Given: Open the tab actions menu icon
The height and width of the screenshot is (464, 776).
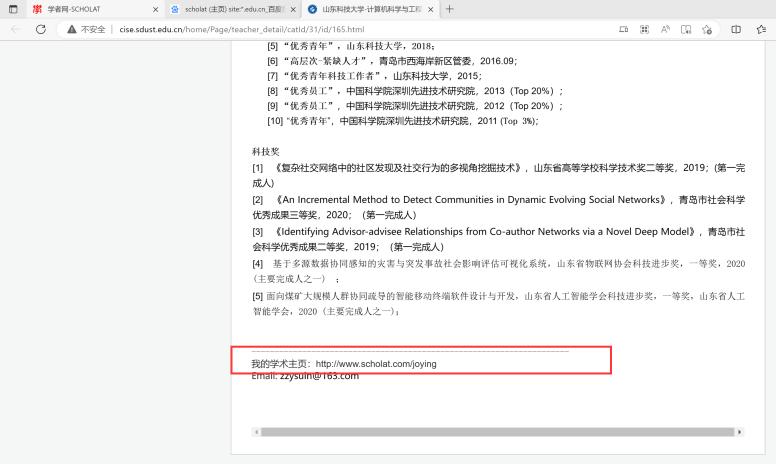Looking at the screenshot, I should coord(13,9).
